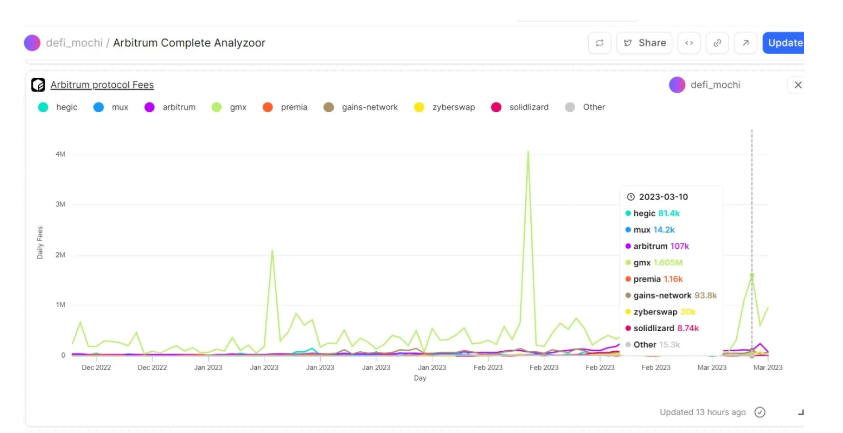This screenshot has height=433, width=843.
Task: Click the blue Update button
Action: [784, 43]
